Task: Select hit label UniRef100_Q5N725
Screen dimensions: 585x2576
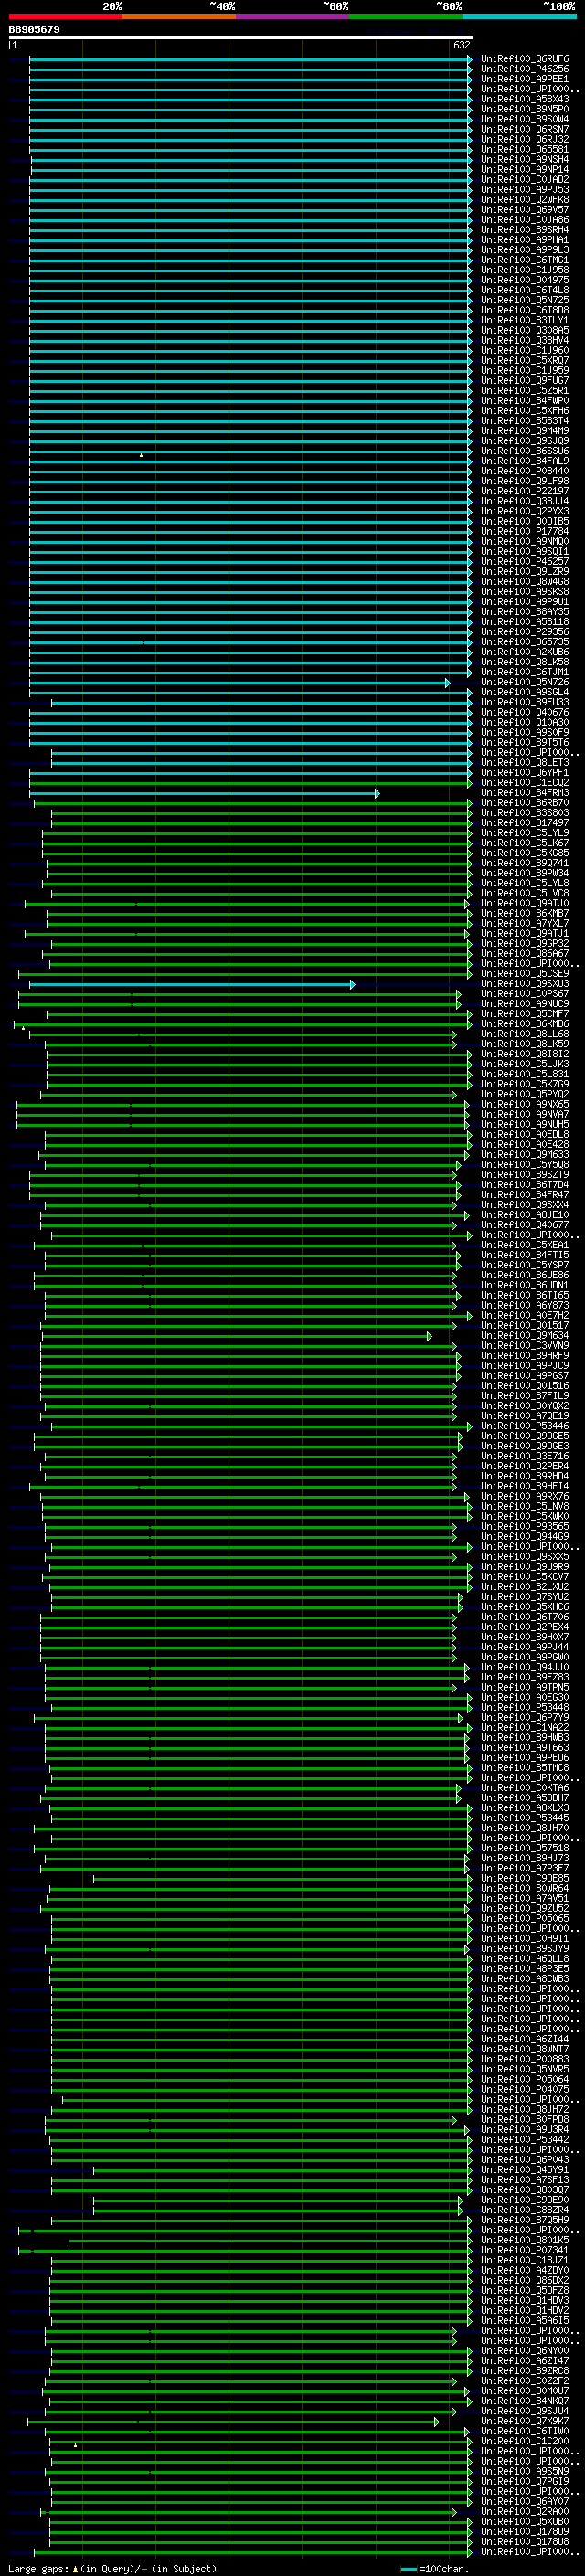Action: (x=524, y=300)
